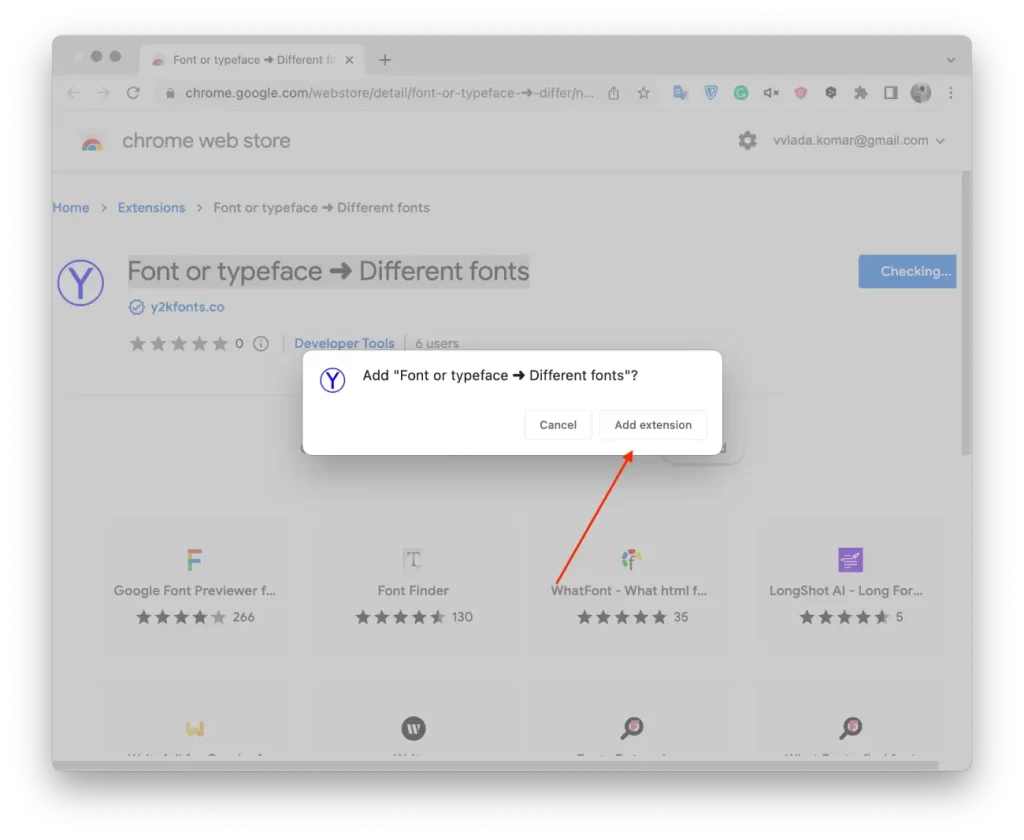Click the address bar URL

click(x=389, y=93)
